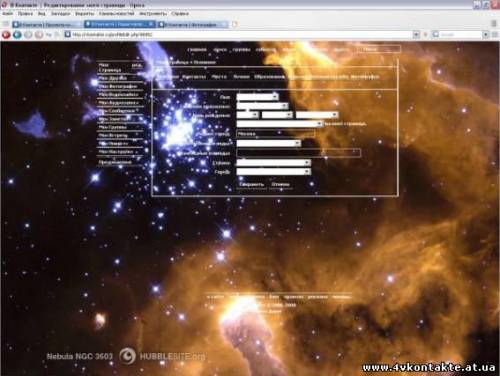This screenshot has width=500, height=376.
Task: Open the Файл menu
Action: tap(7, 14)
